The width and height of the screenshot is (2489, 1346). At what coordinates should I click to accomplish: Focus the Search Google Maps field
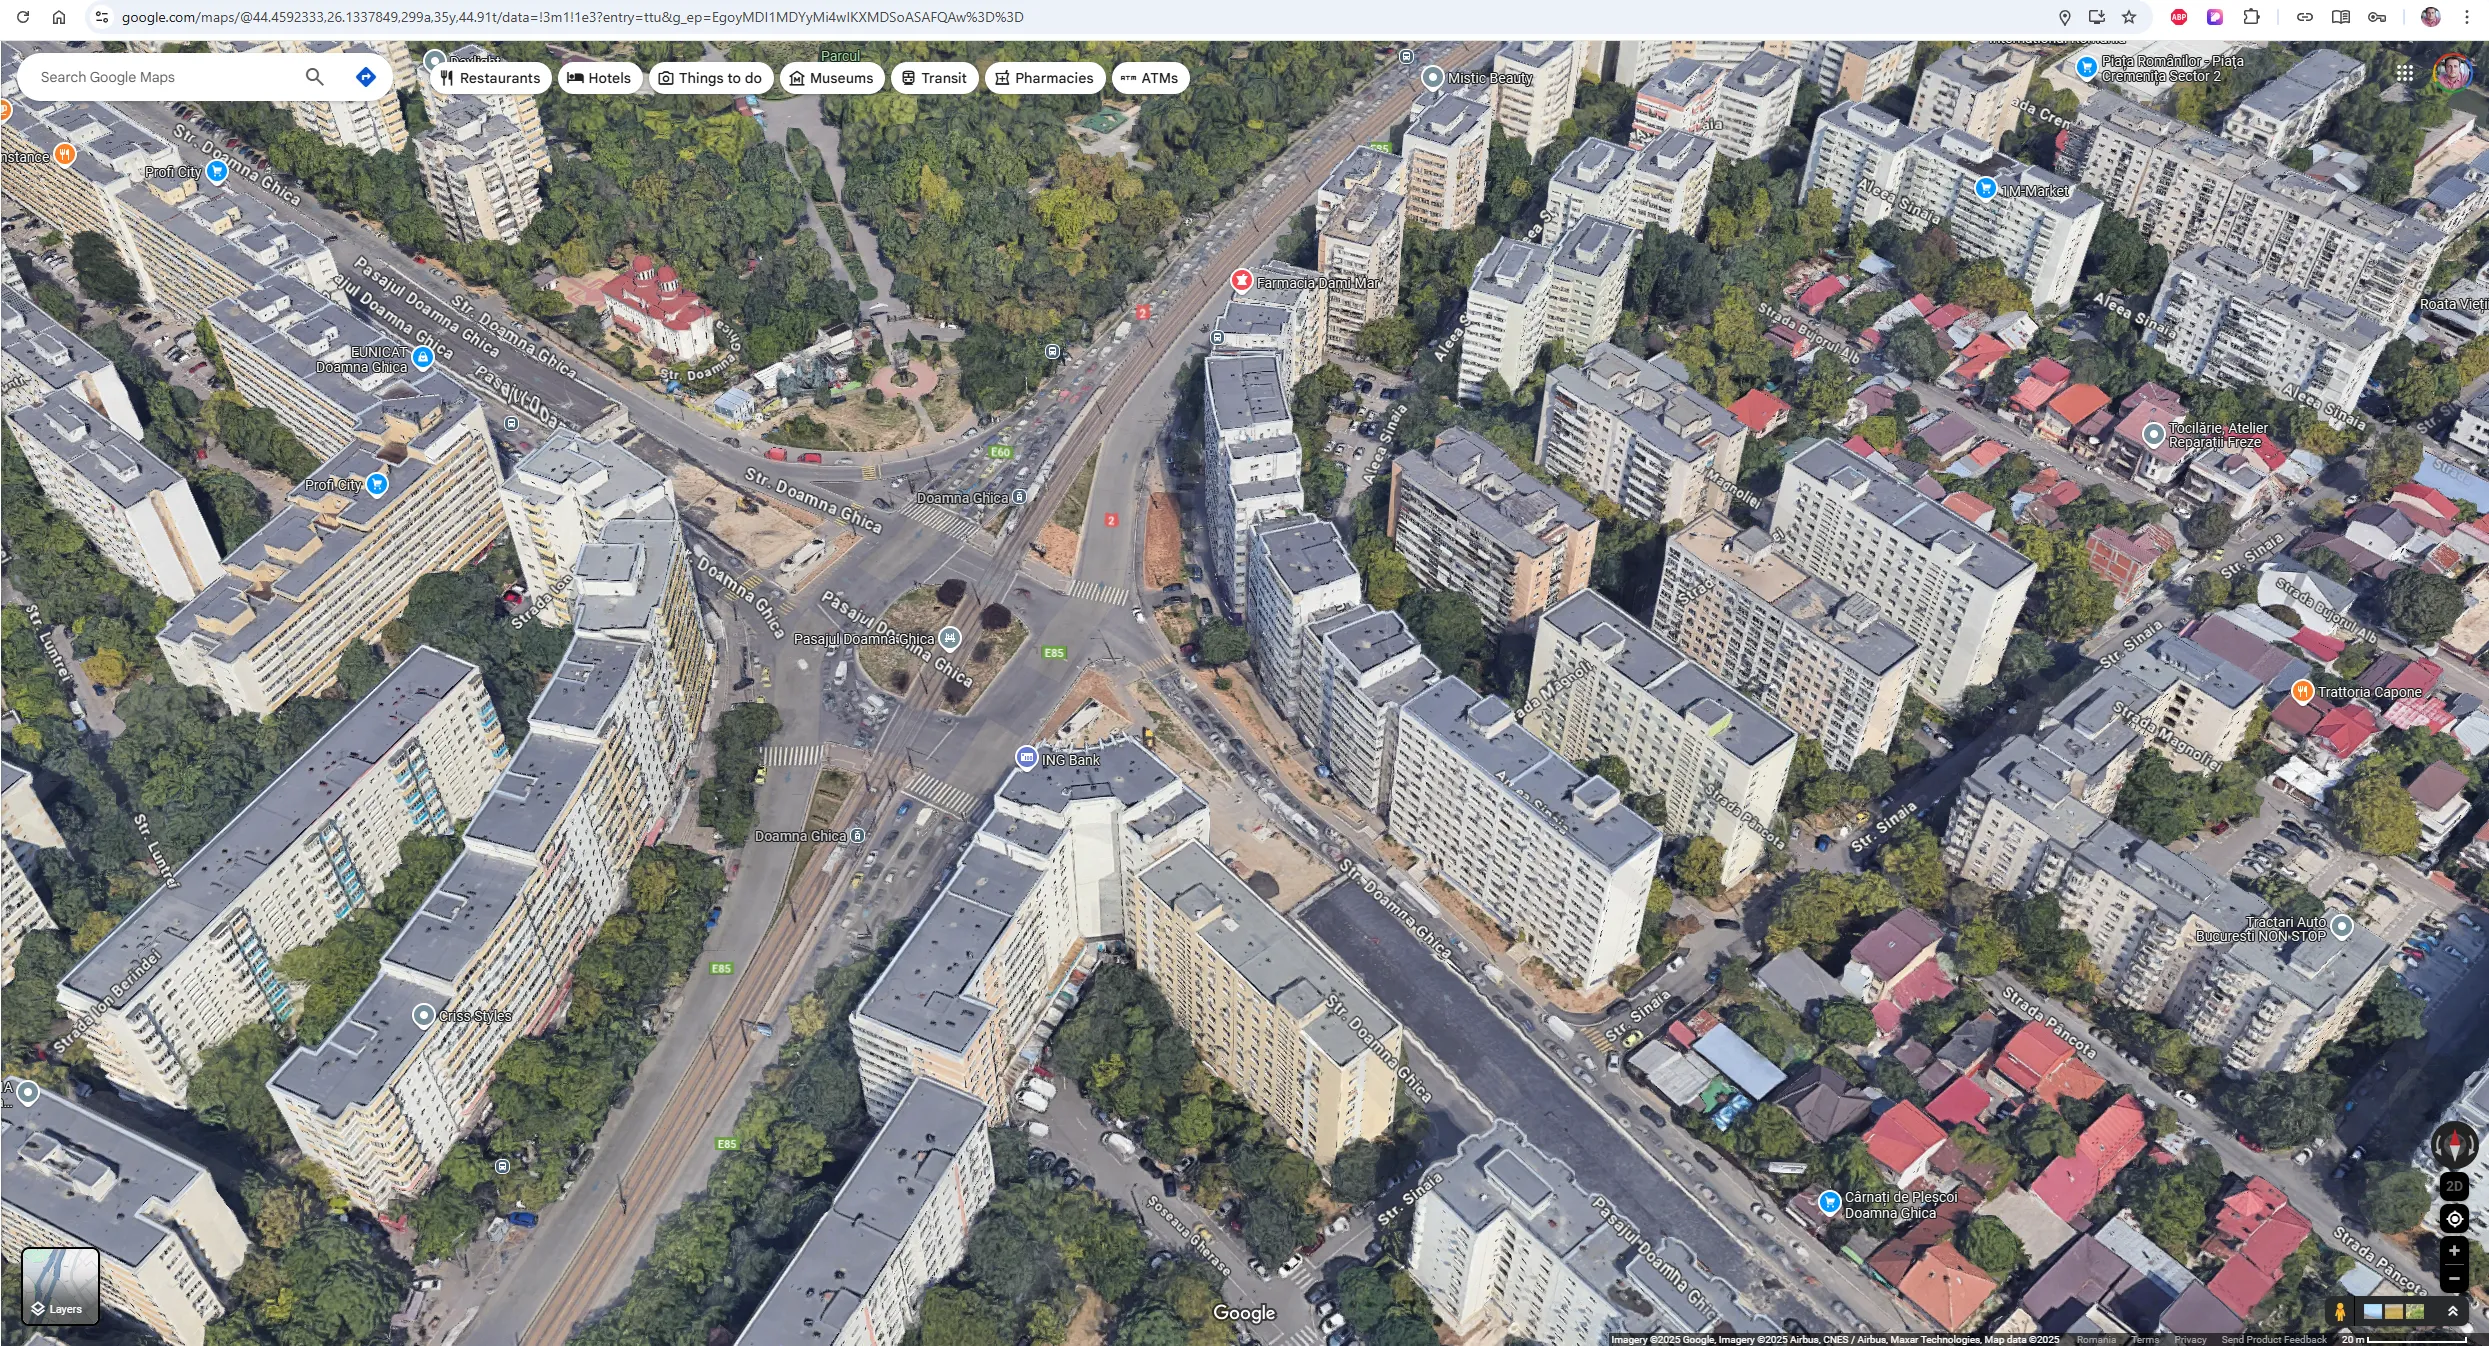click(x=165, y=77)
